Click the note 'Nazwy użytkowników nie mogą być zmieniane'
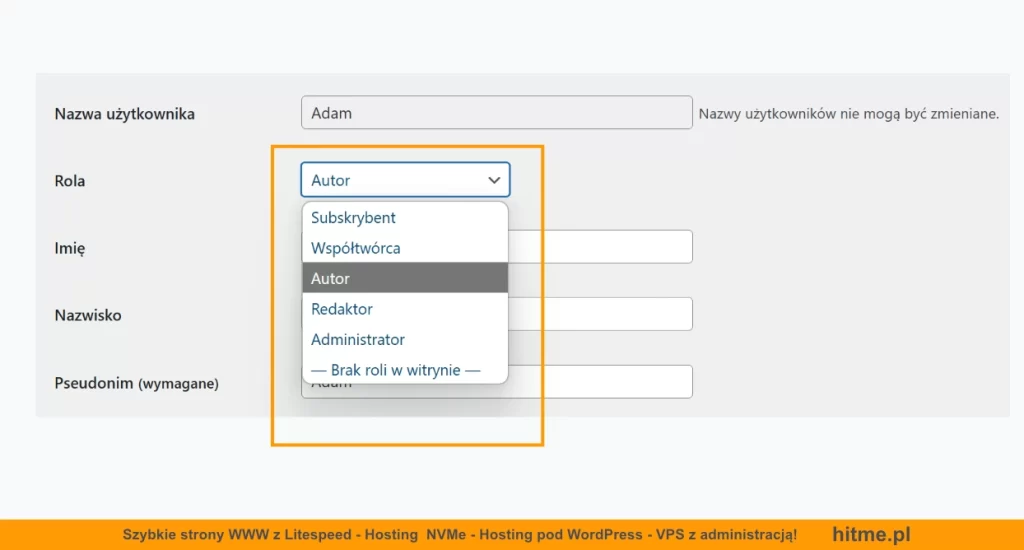This screenshot has height=550, width=1024. point(848,114)
